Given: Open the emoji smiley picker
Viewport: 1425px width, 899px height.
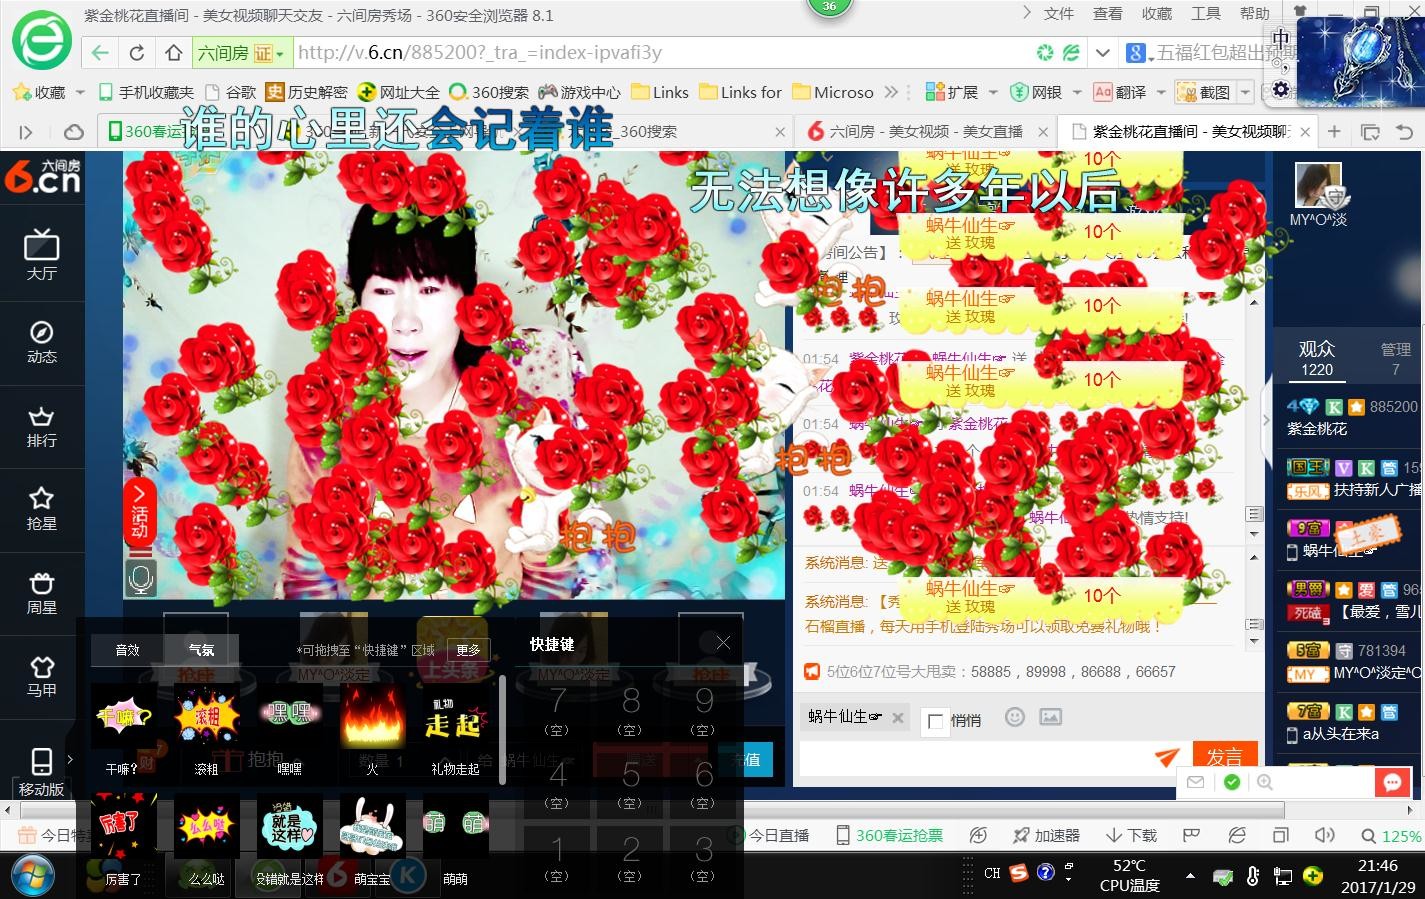Looking at the screenshot, I should pos(1014,717).
